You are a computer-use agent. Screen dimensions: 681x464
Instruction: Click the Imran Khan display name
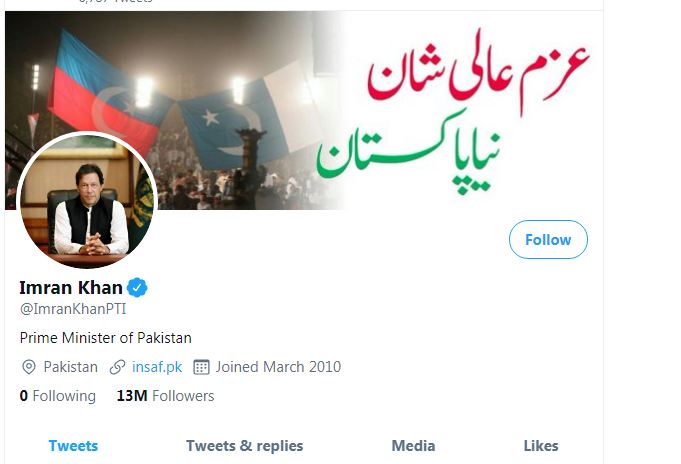[x=71, y=288]
